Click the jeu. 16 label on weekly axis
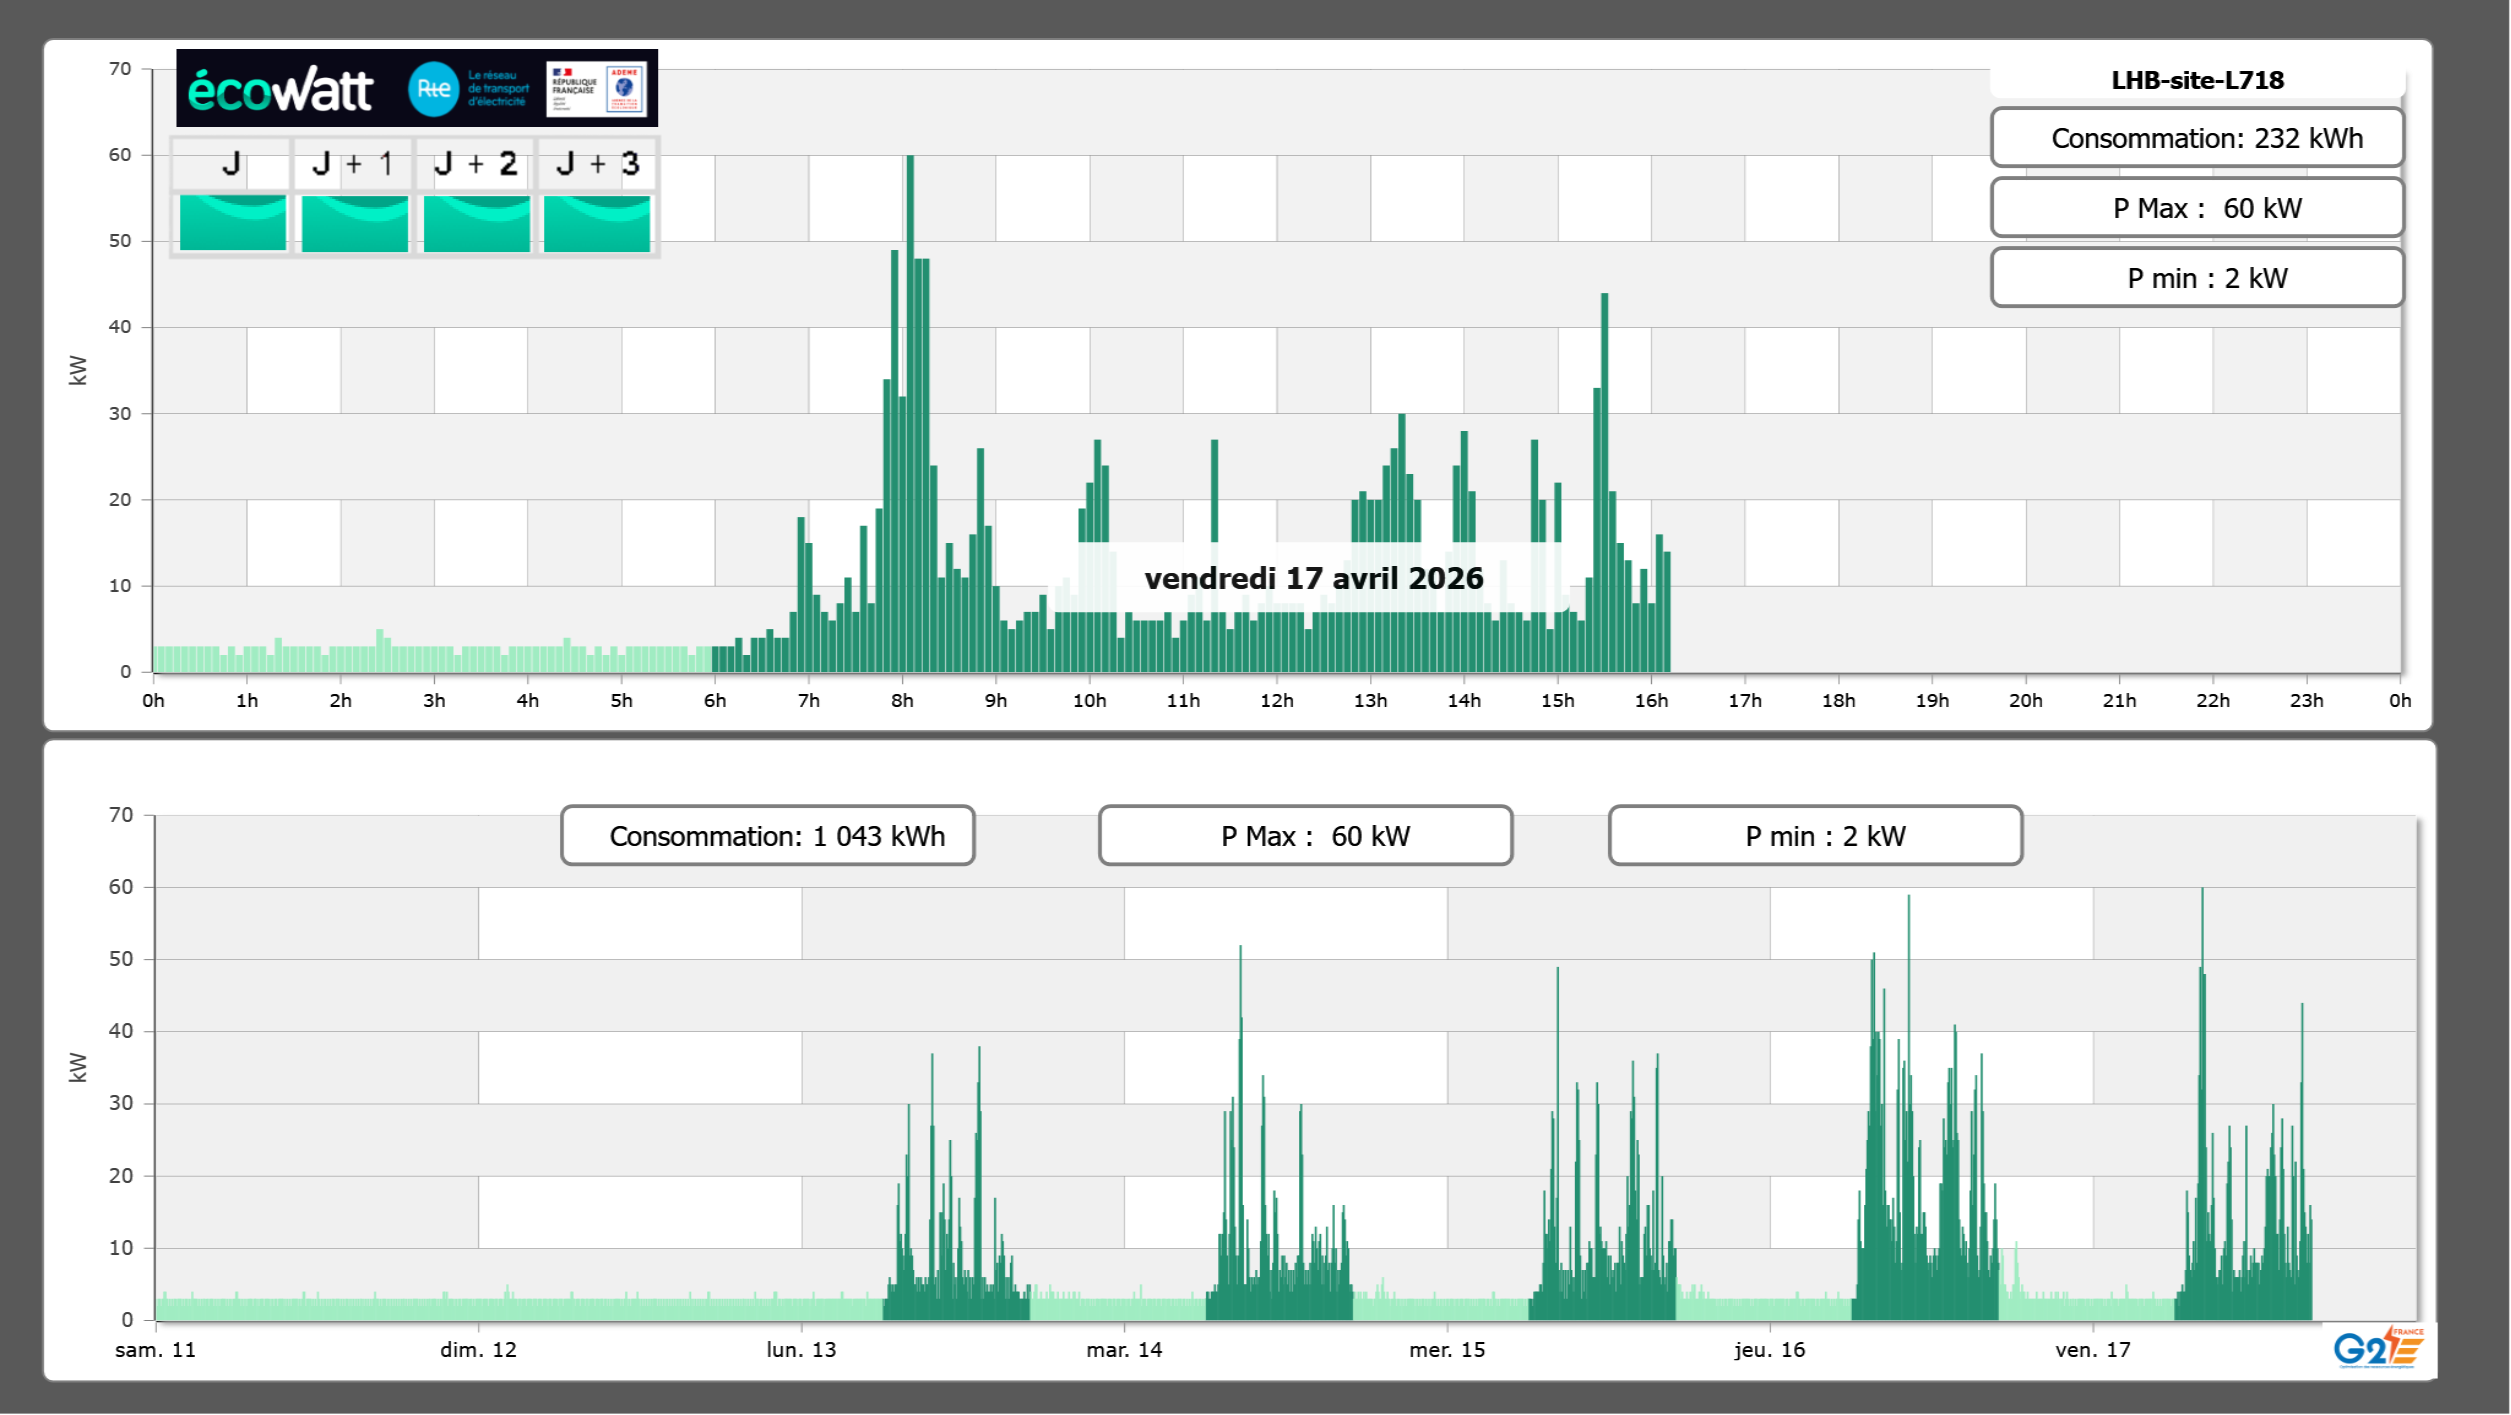This screenshot has height=1415, width=2511. pos(1769,1350)
